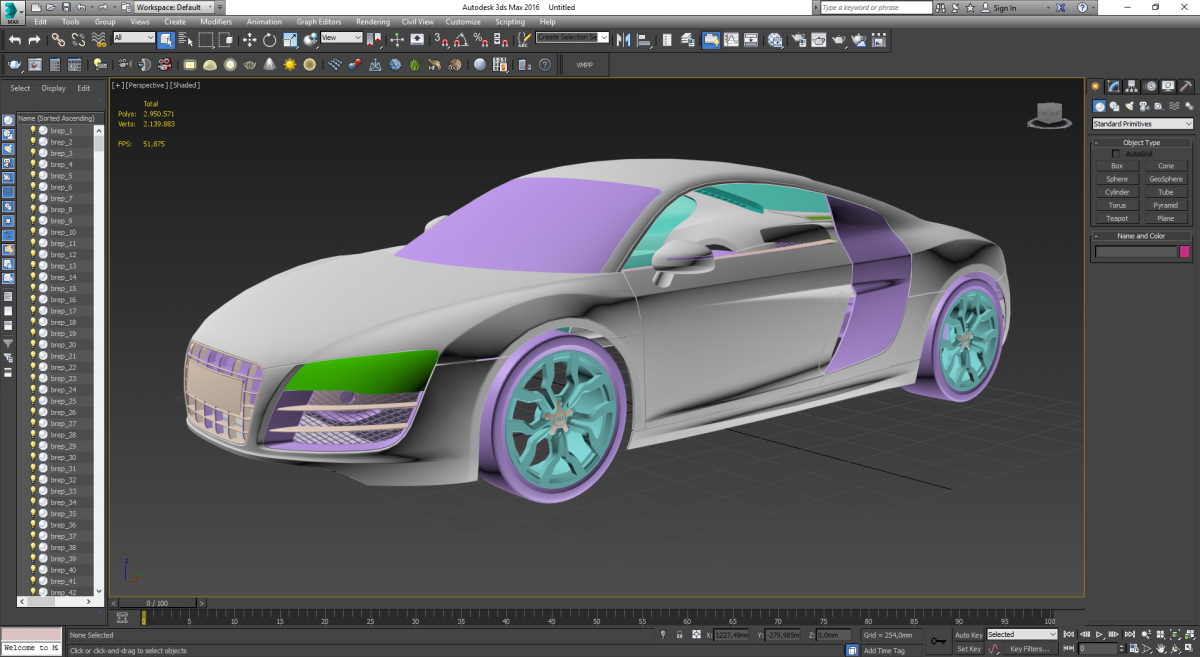This screenshot has width=1200, height=657.
Task: Open the reference coordinate system 'View' dropdown
Action: (x=342, y=38)
